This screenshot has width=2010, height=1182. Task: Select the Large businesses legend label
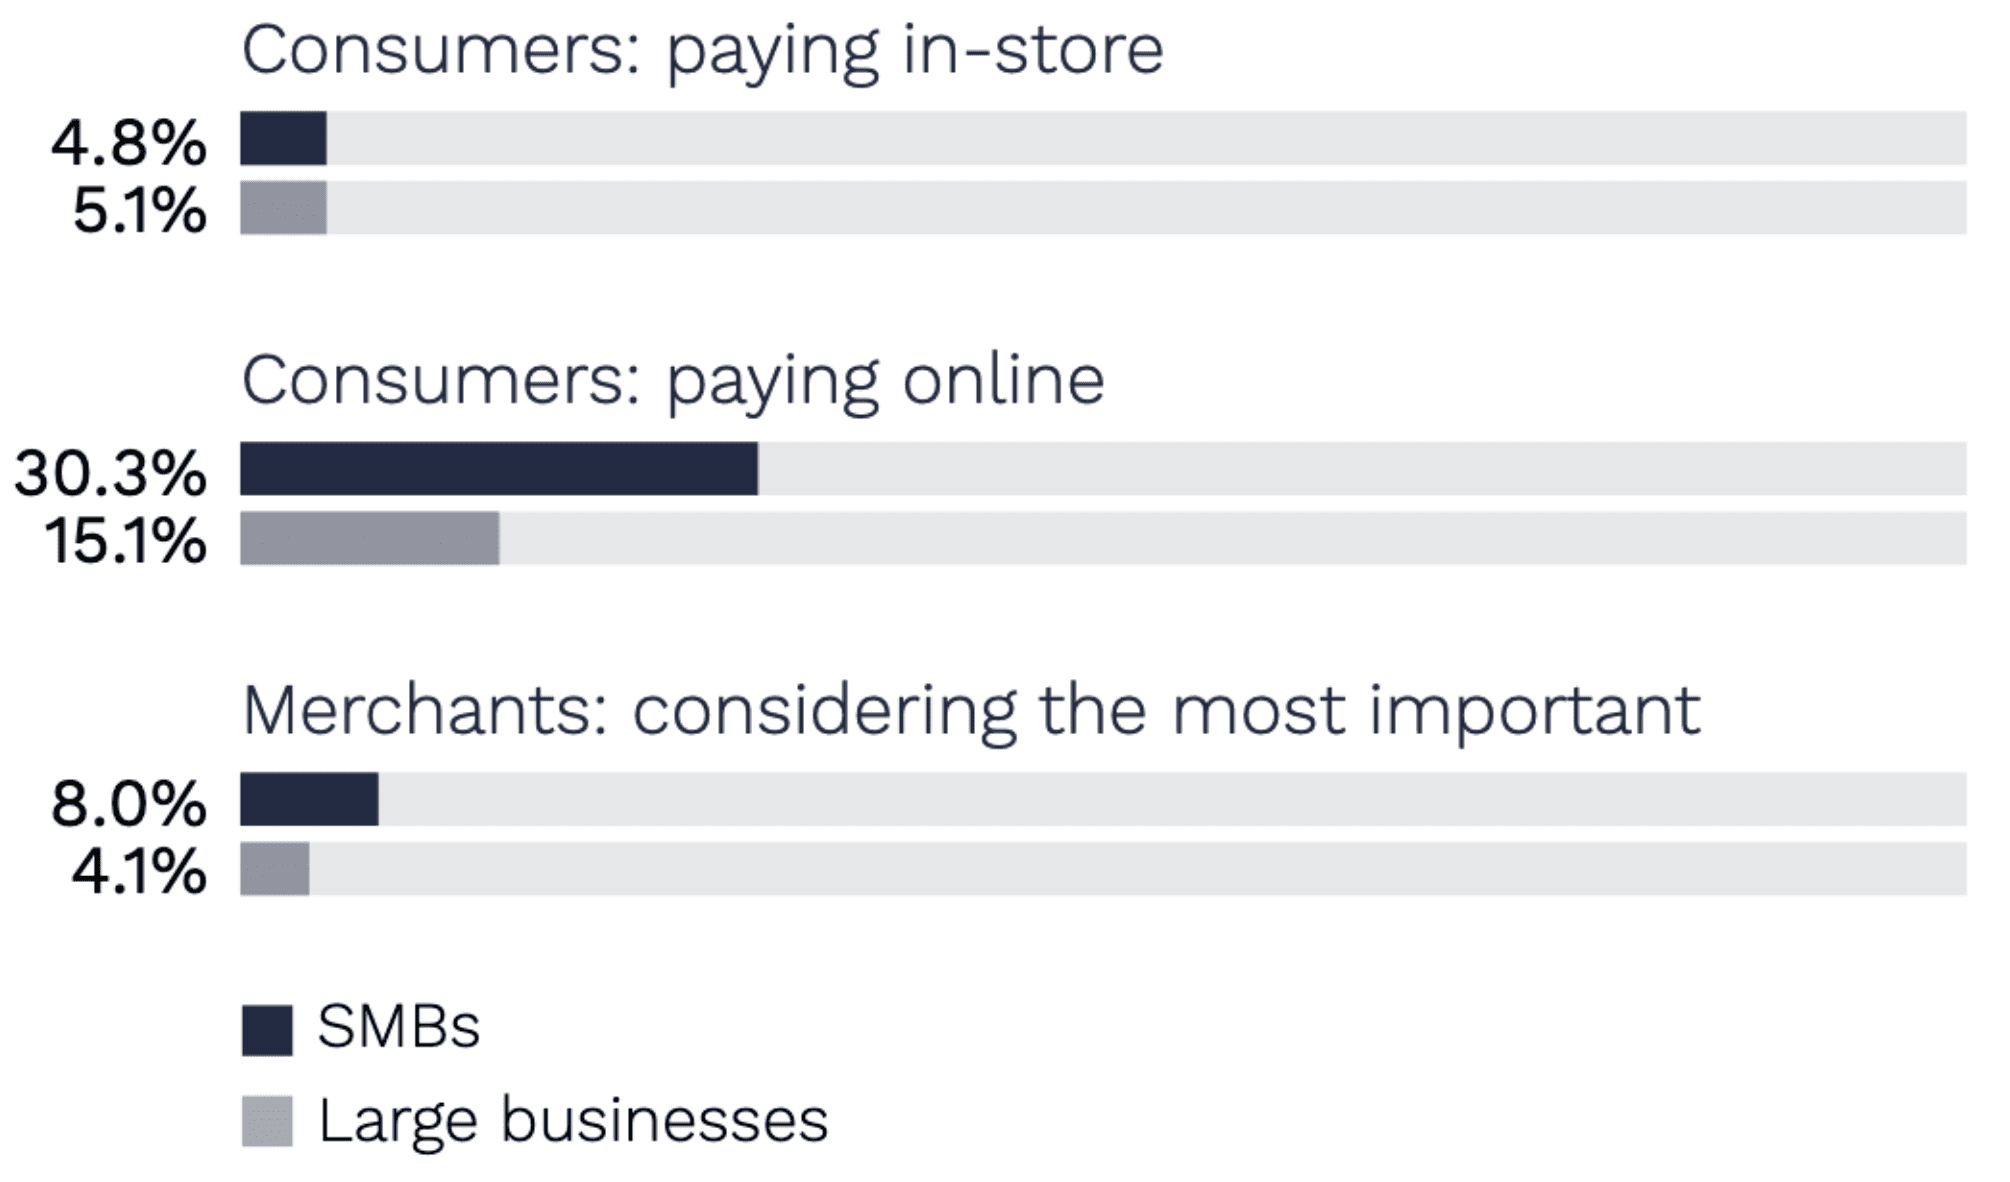pos(573,1120)
